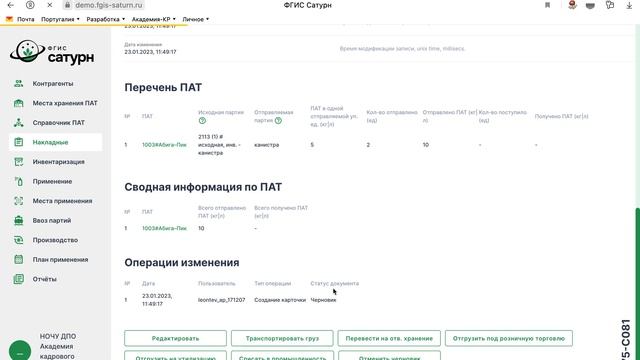The image size is (640, 360).
Task: Click the browser profile account icon
Action: click(30, 5)
